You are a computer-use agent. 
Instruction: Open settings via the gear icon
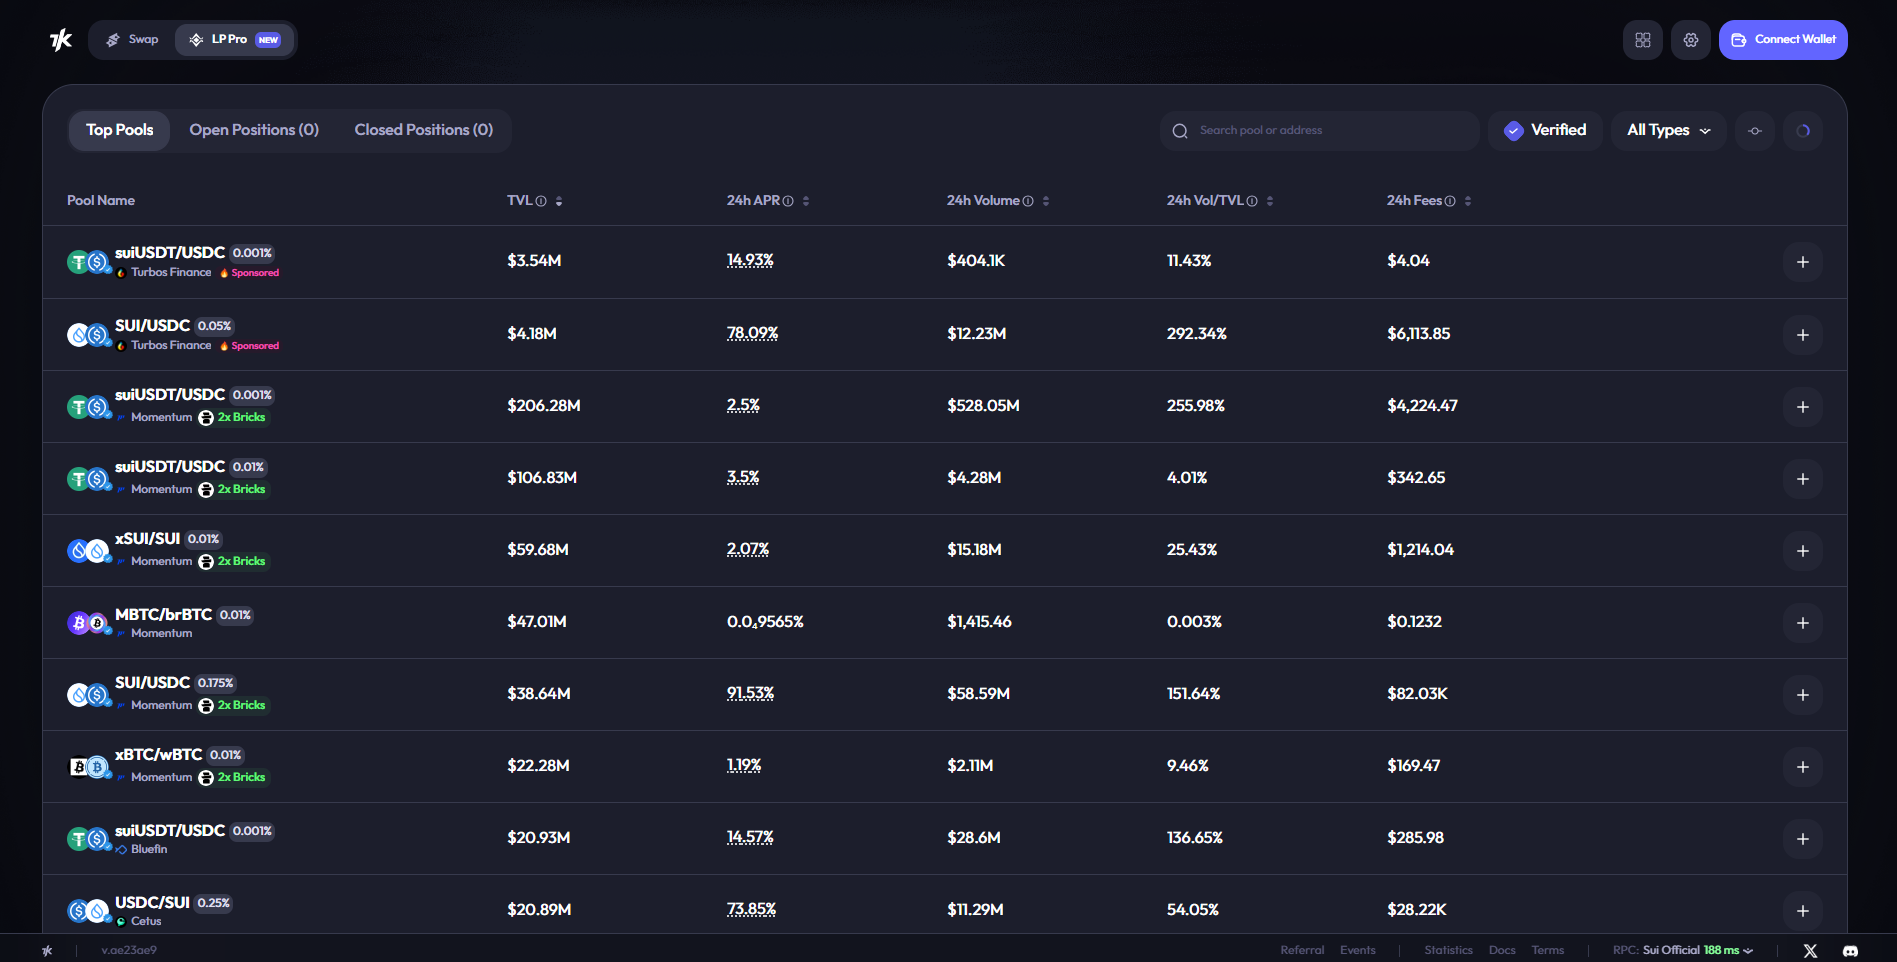tap(1690, 40)
